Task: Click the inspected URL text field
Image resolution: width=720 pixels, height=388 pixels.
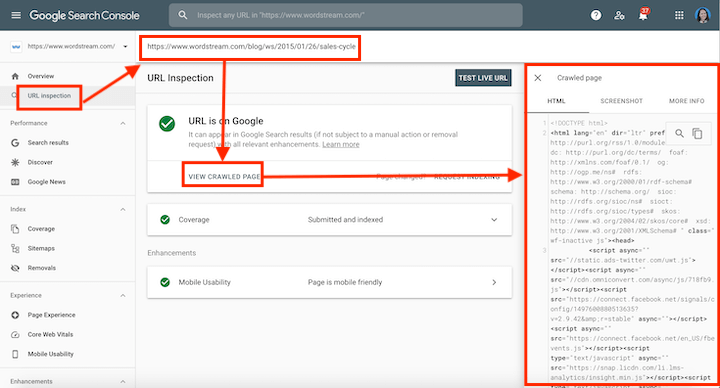Action: click(251, 47)
